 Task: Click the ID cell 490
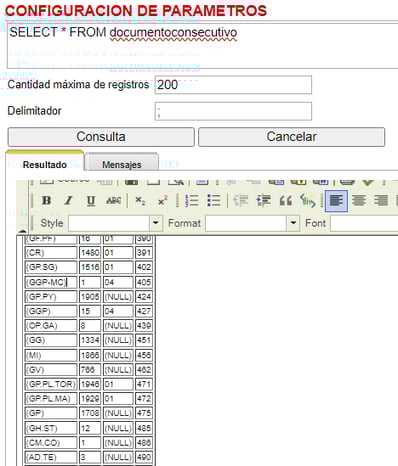pyautogui.click(x=144, y=457)
